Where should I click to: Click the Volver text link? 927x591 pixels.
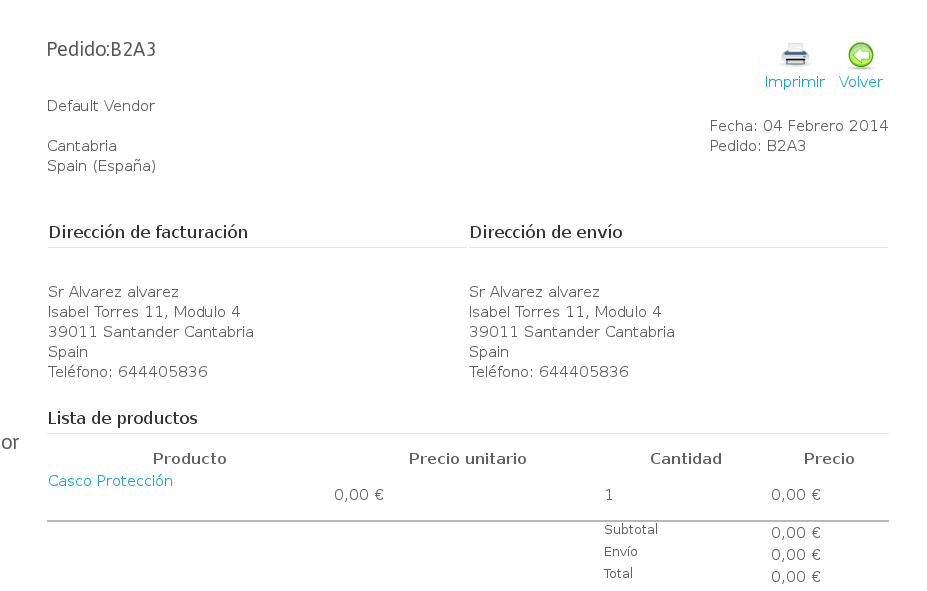coord(860,82)
